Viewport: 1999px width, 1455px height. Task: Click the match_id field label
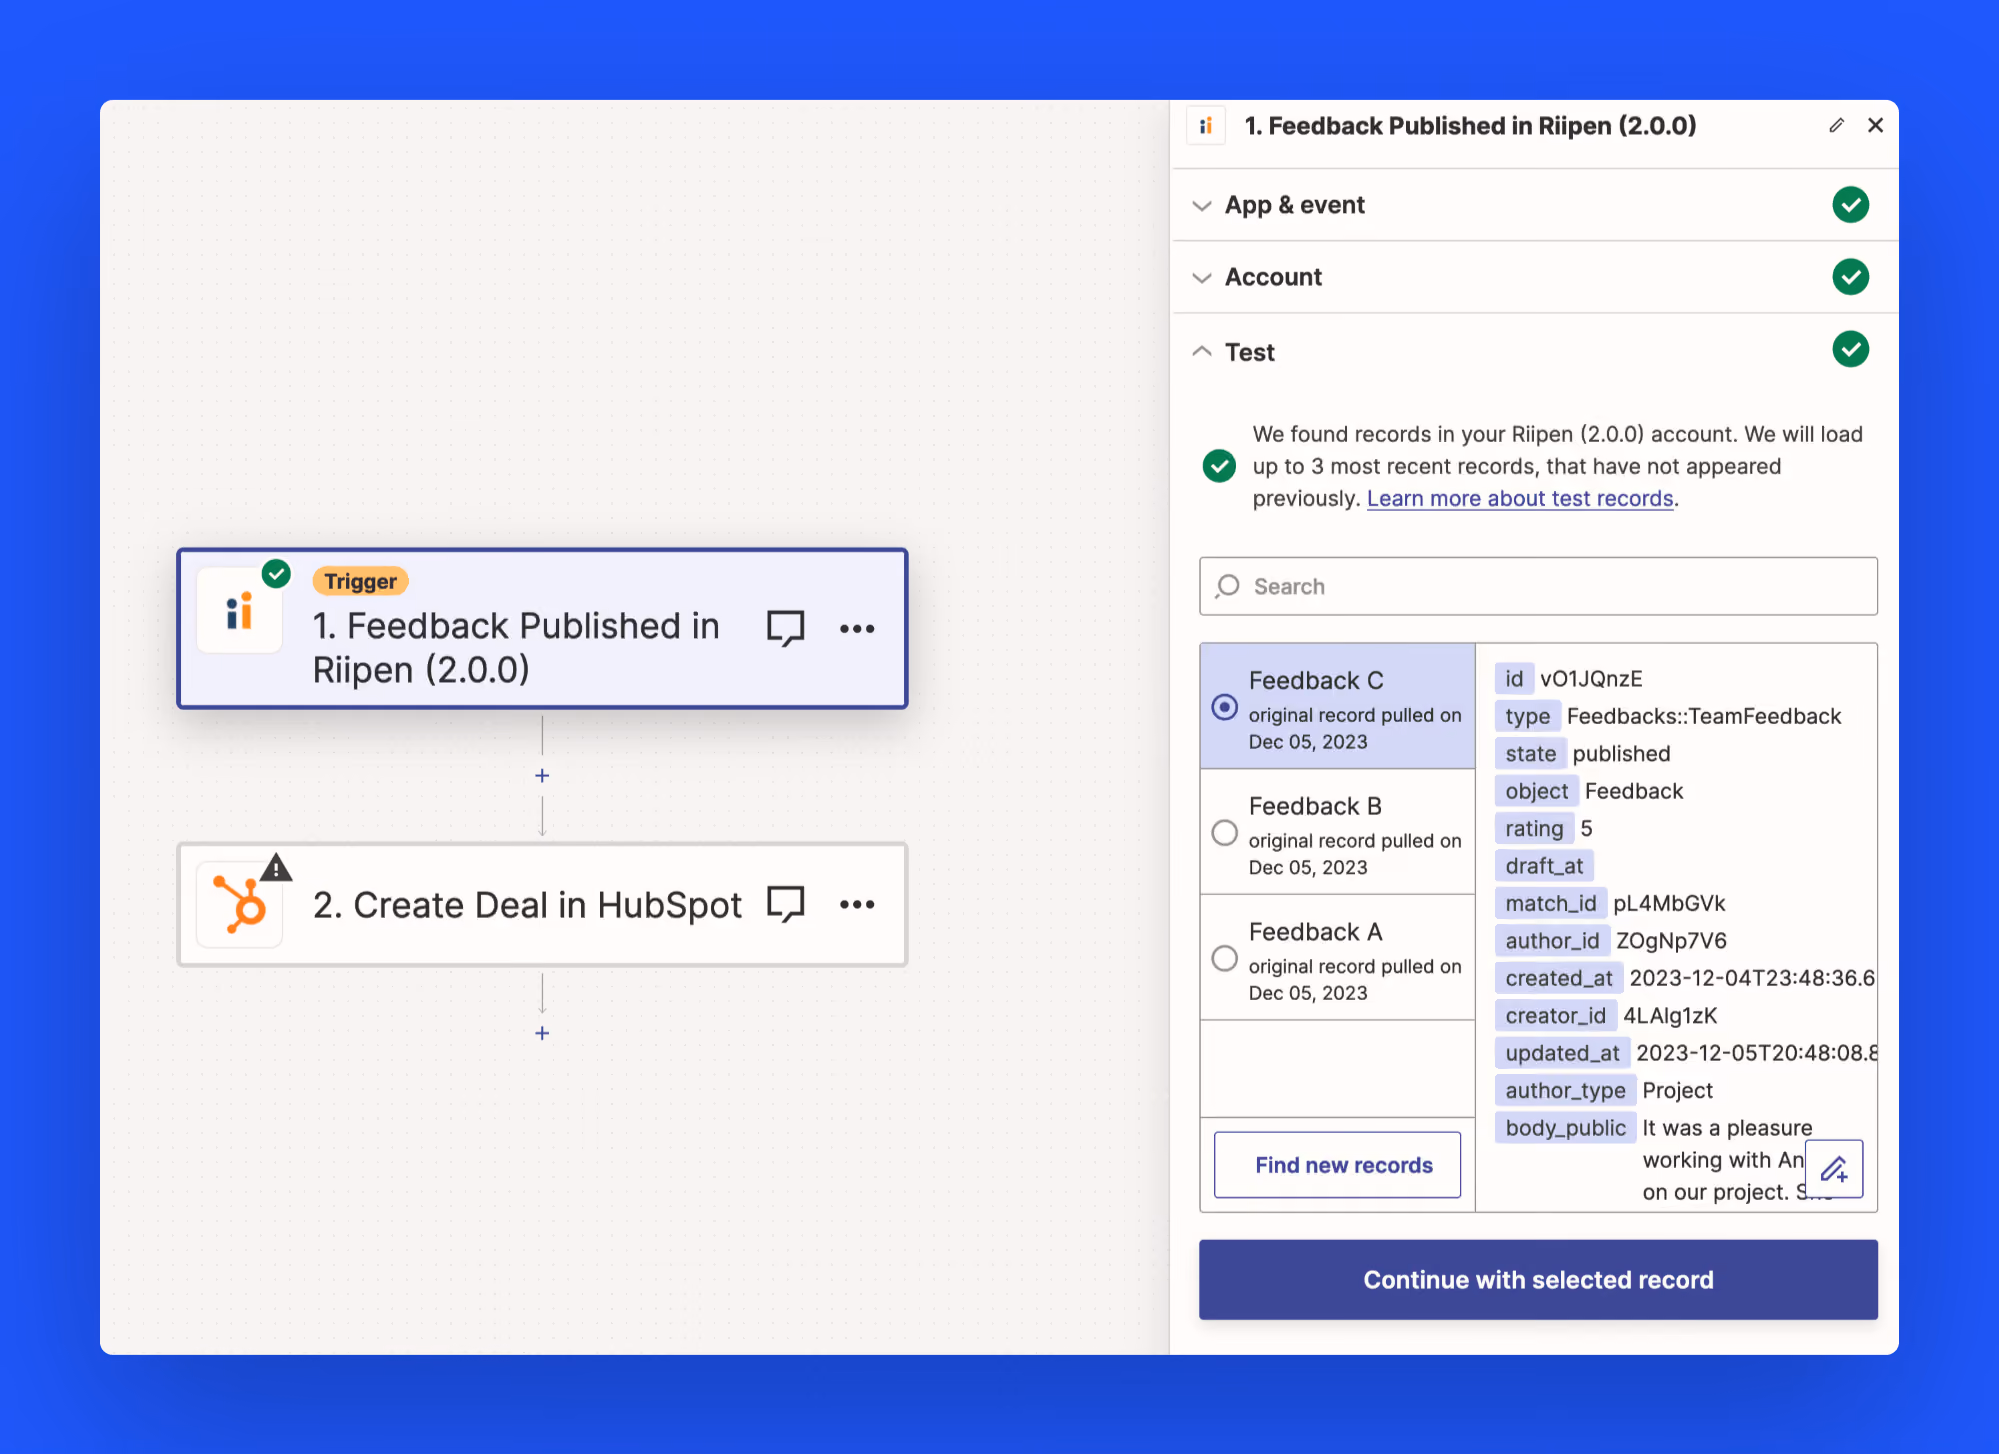[1550, 903]
